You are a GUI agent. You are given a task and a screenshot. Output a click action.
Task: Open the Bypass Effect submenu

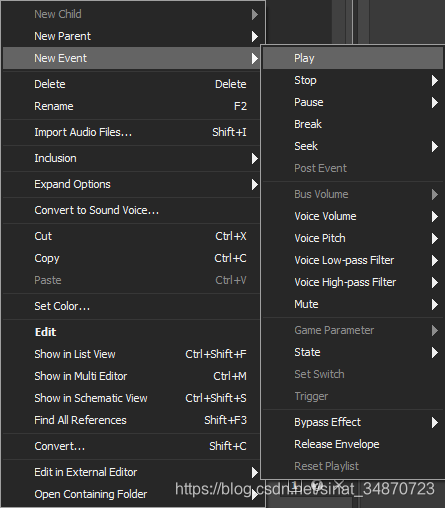pyautogui.click(x=353, y=422)
